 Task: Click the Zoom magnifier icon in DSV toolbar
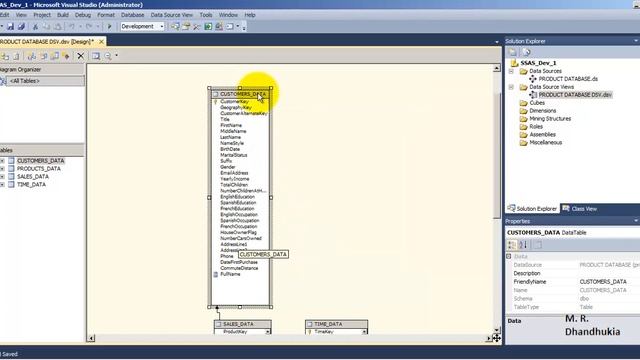coord(108,56)
